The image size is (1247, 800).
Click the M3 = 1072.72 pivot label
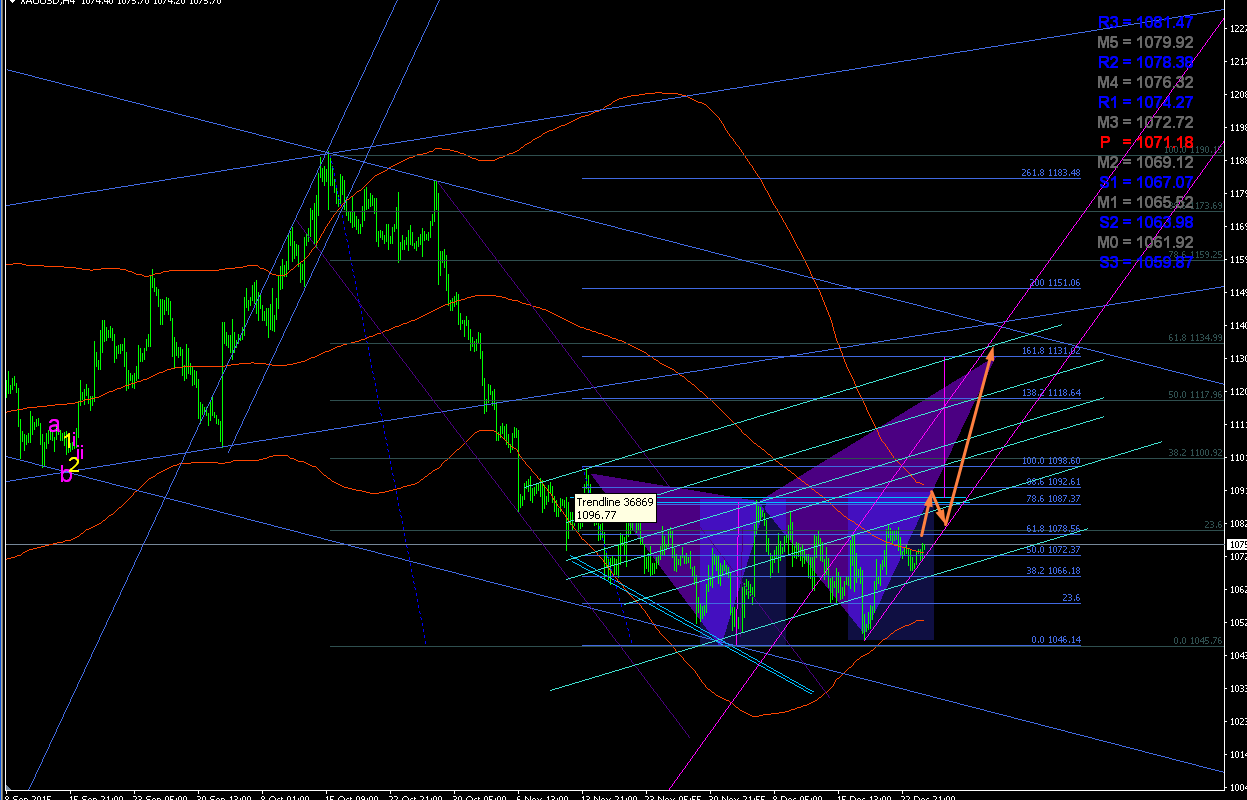1145,122
